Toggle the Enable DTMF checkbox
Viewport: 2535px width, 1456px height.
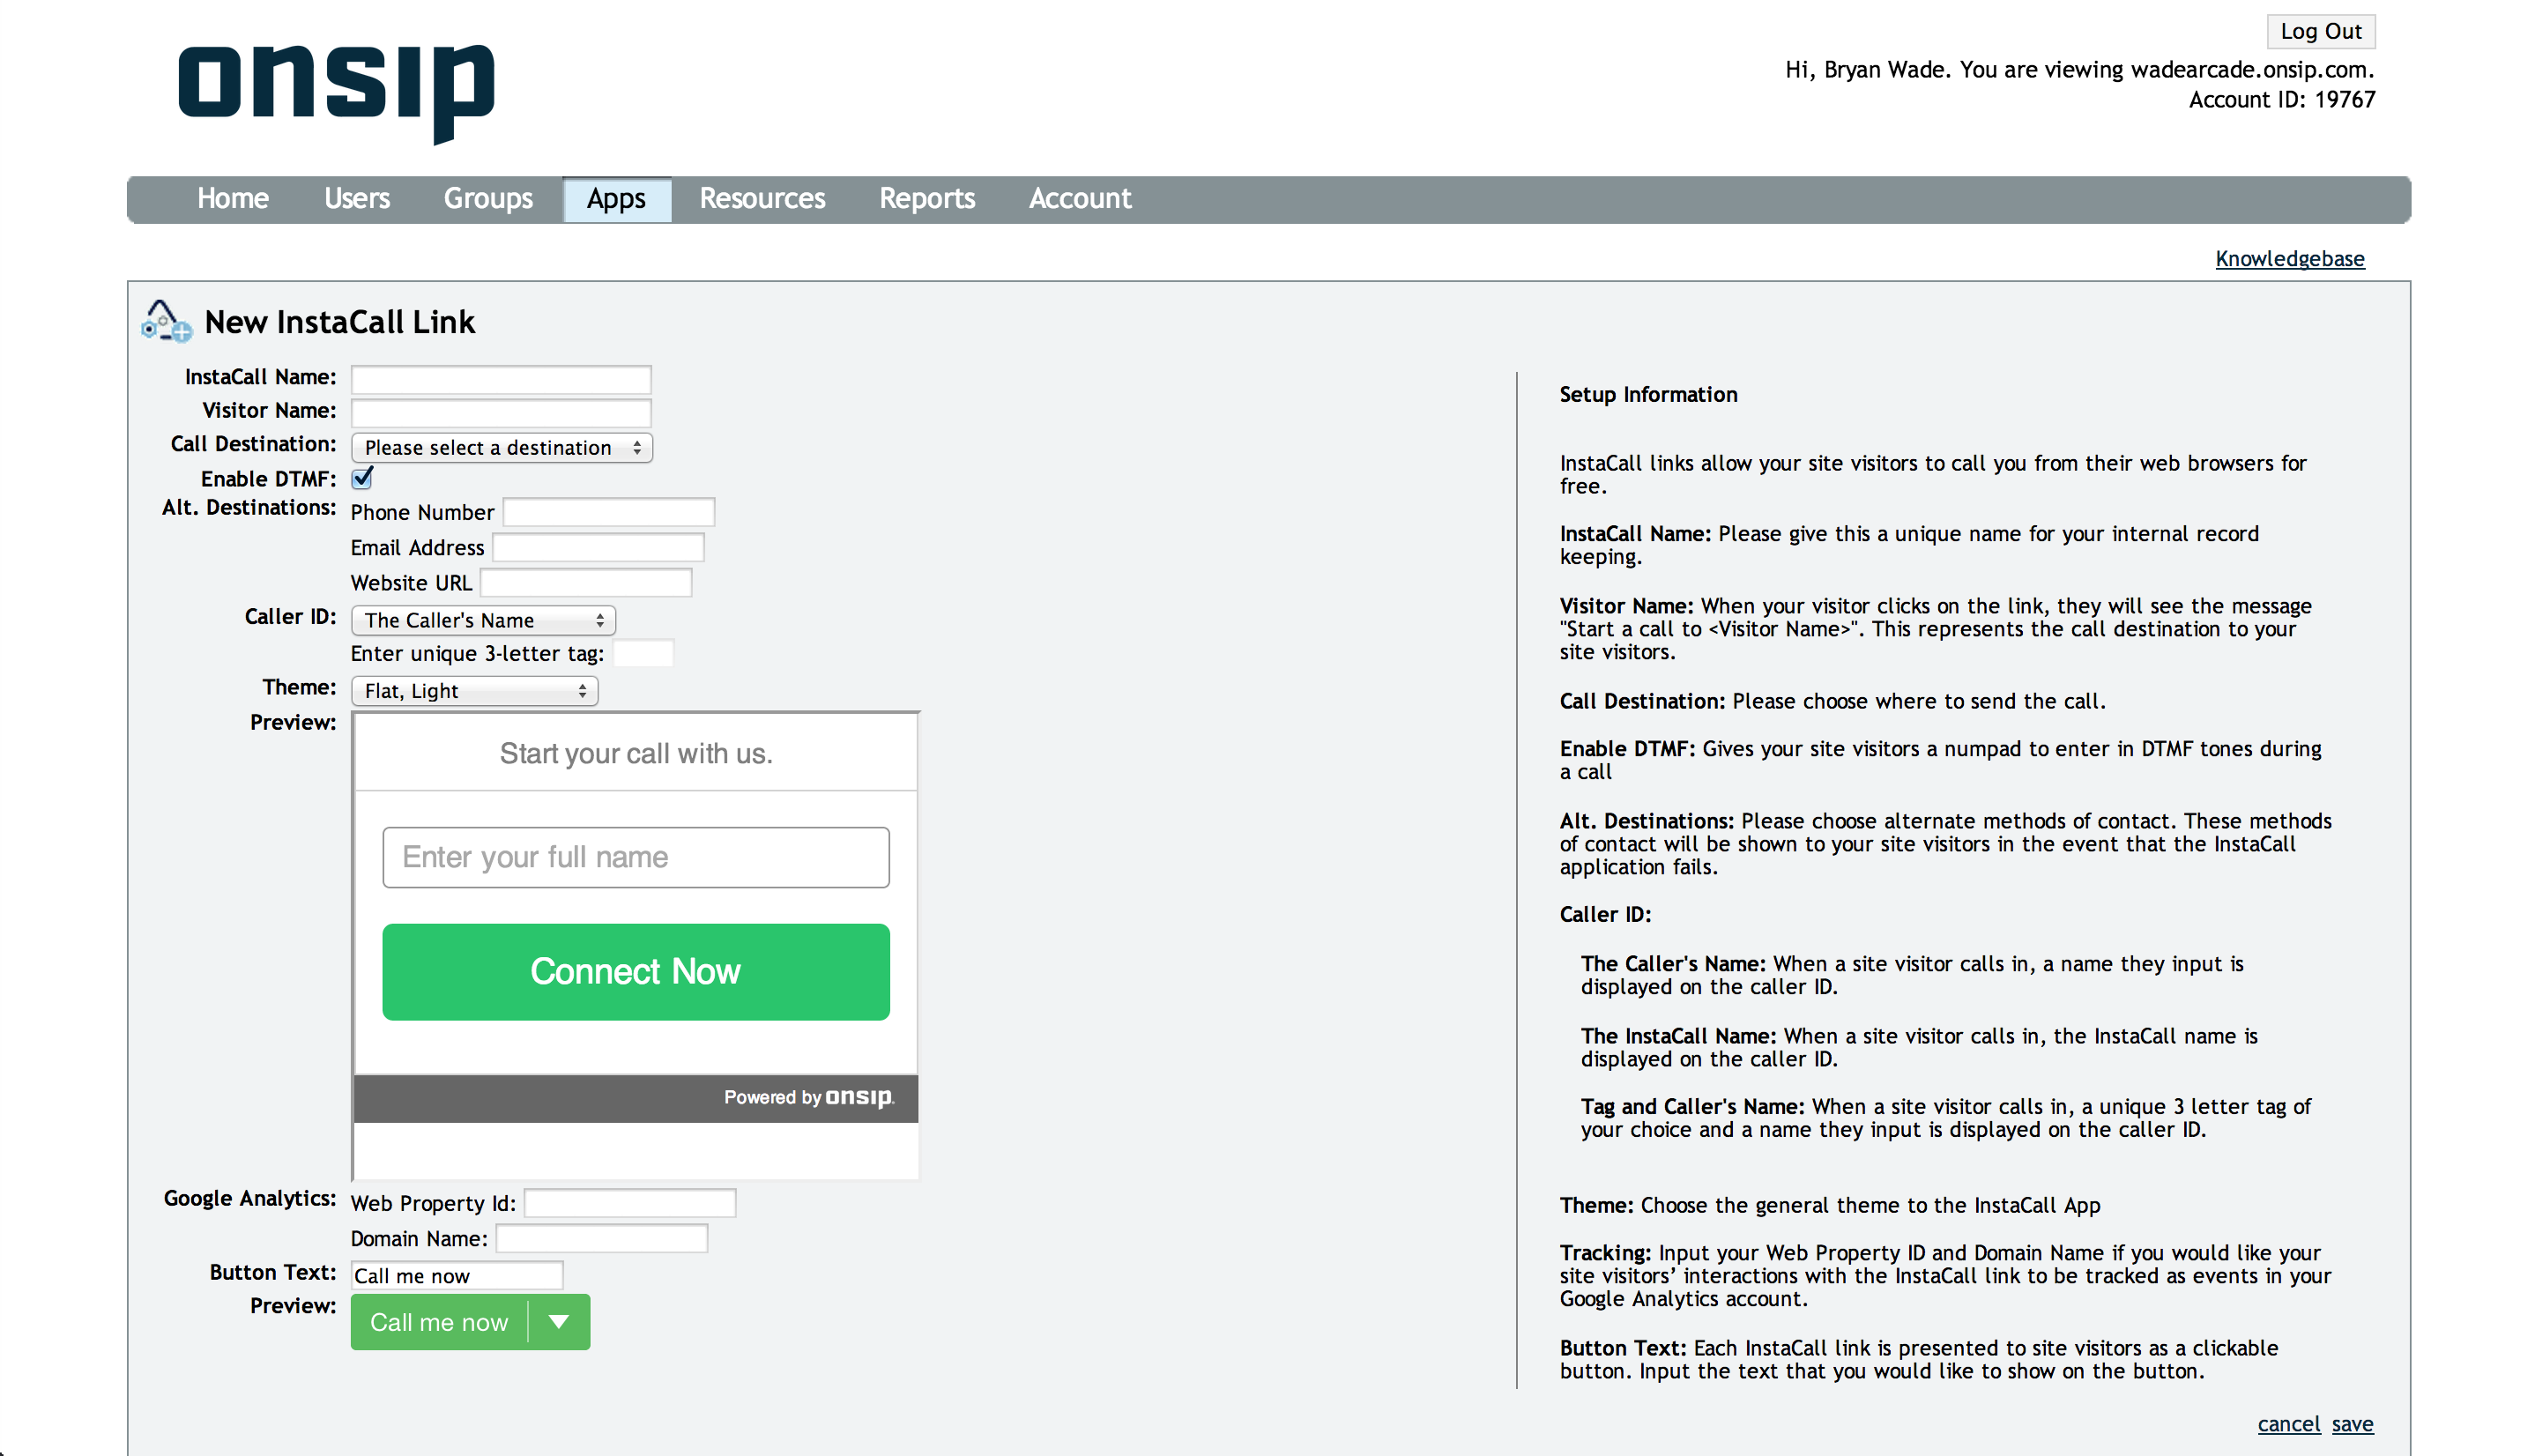tap(362, 478)
